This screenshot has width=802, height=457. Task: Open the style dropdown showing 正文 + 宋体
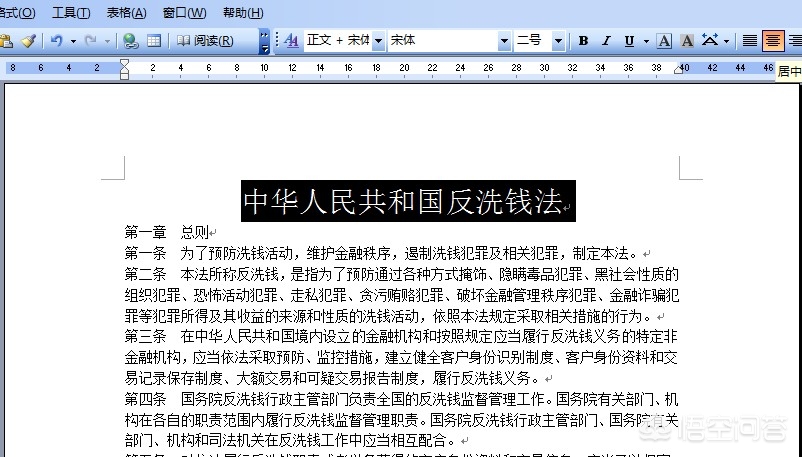point(378,41)
